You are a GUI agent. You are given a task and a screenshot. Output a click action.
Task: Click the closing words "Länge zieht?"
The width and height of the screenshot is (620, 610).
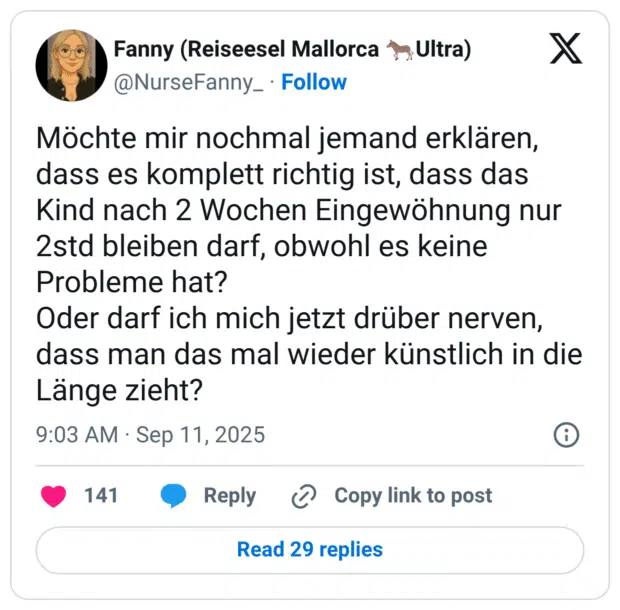click(127, 389)
